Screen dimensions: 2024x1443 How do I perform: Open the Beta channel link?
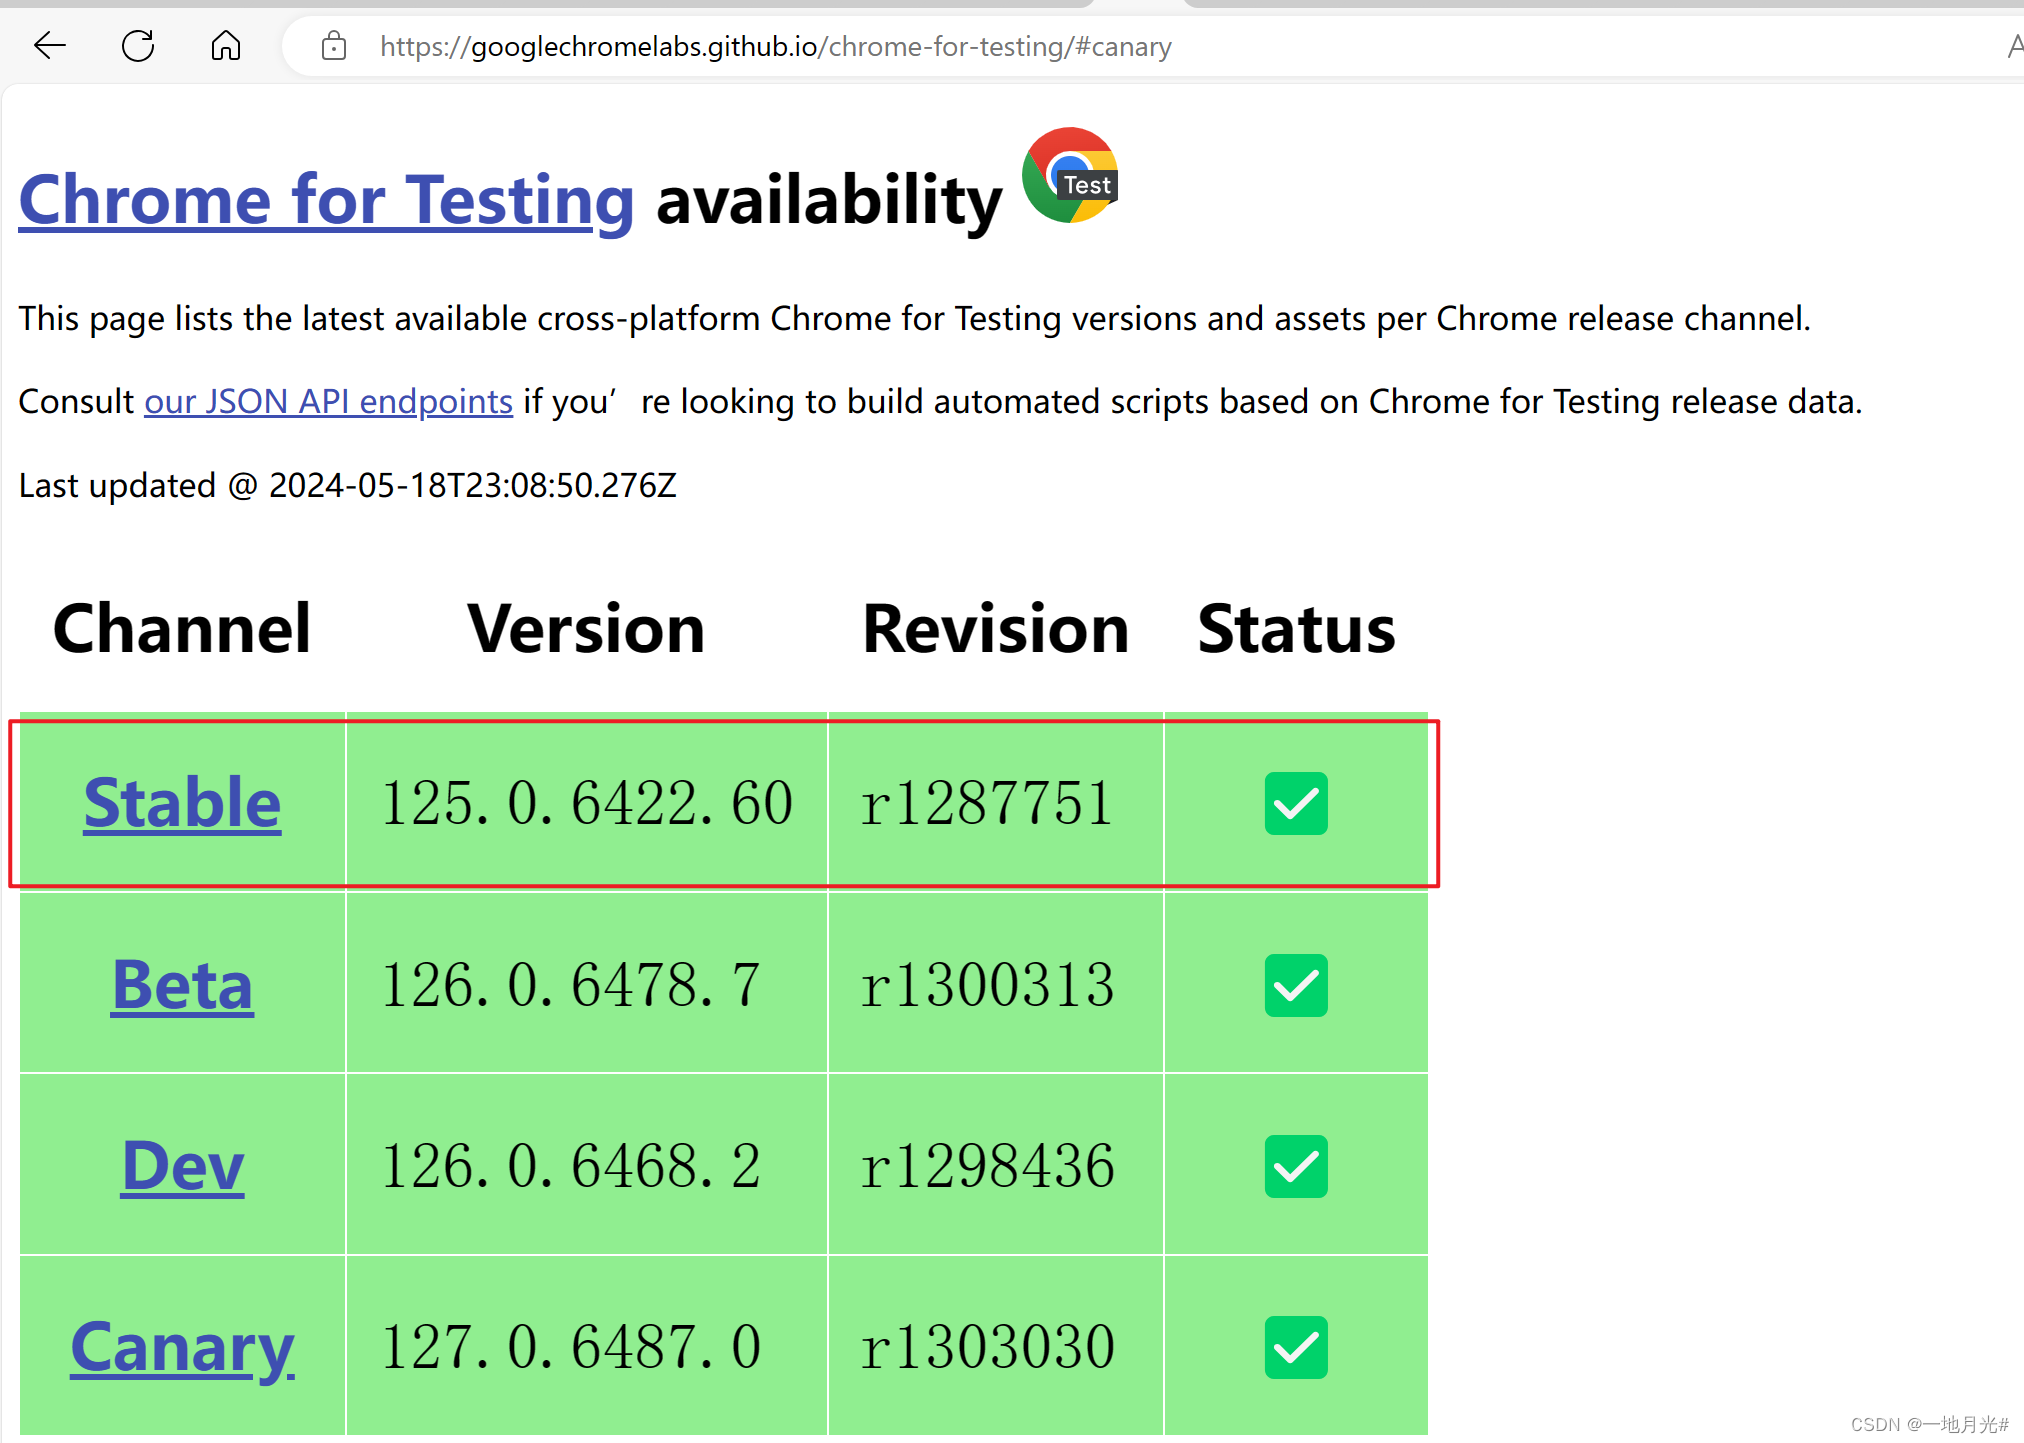pyautogui.click(x=181, y=985)
